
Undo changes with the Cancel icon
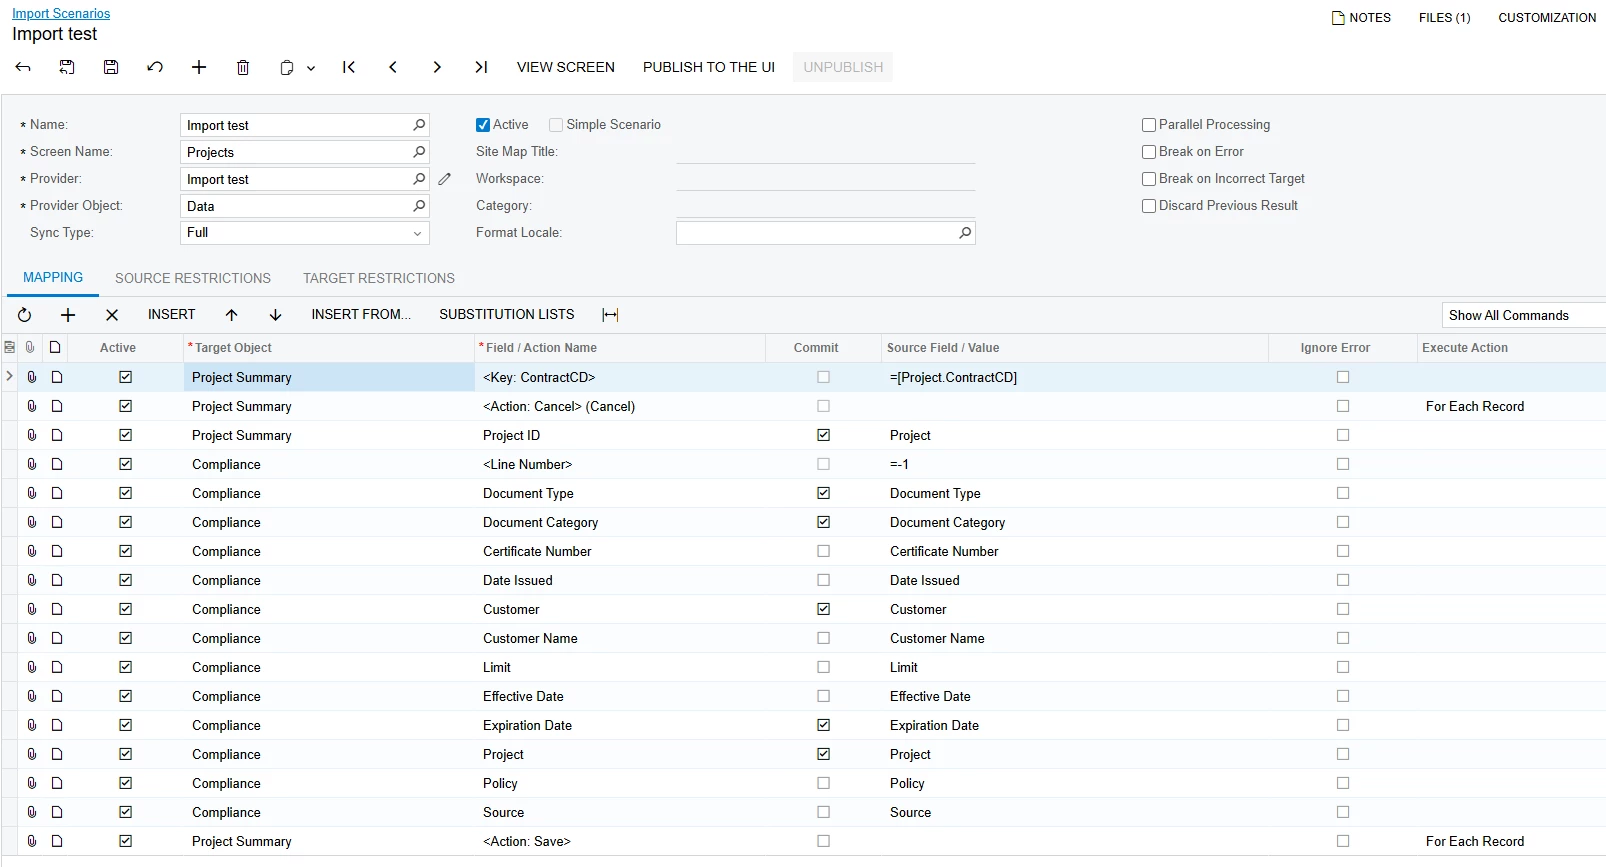click(x=155, y=67)
